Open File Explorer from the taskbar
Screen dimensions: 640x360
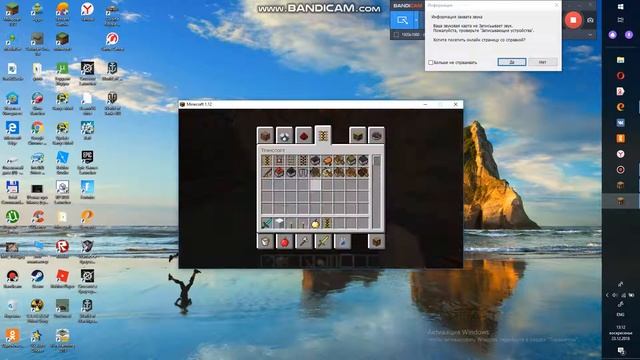(621, 60)
